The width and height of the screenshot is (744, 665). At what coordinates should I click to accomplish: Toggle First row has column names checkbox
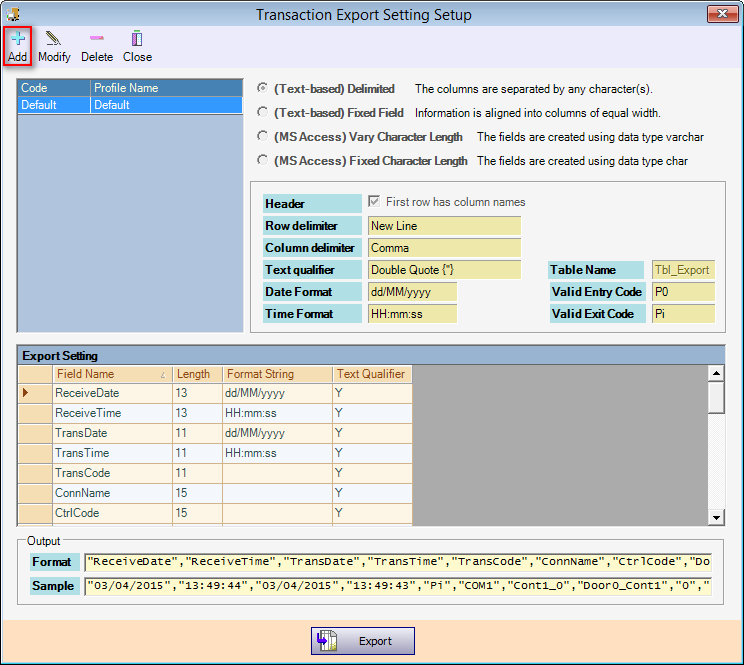click(x=375, y=202)
